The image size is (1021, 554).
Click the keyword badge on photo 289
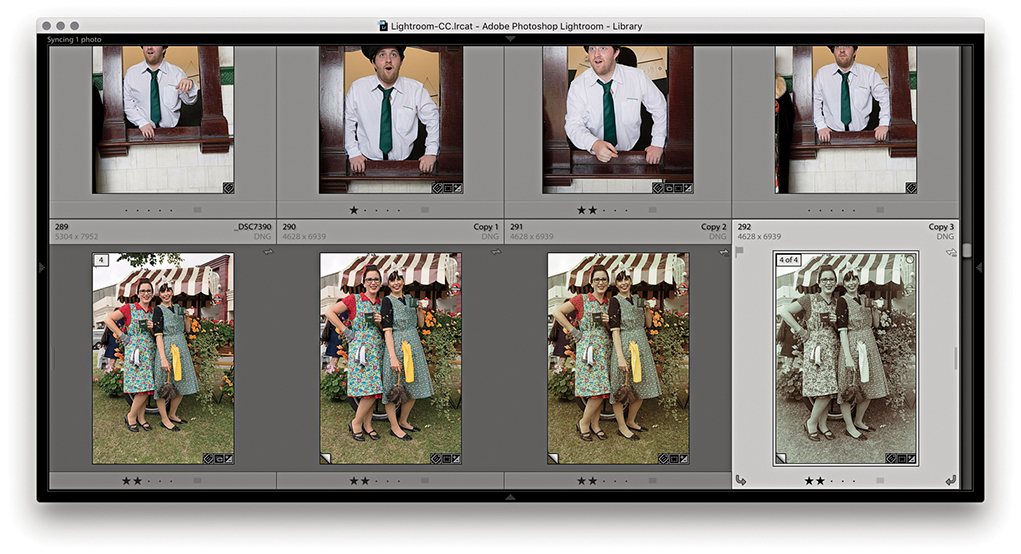[209, 458]
